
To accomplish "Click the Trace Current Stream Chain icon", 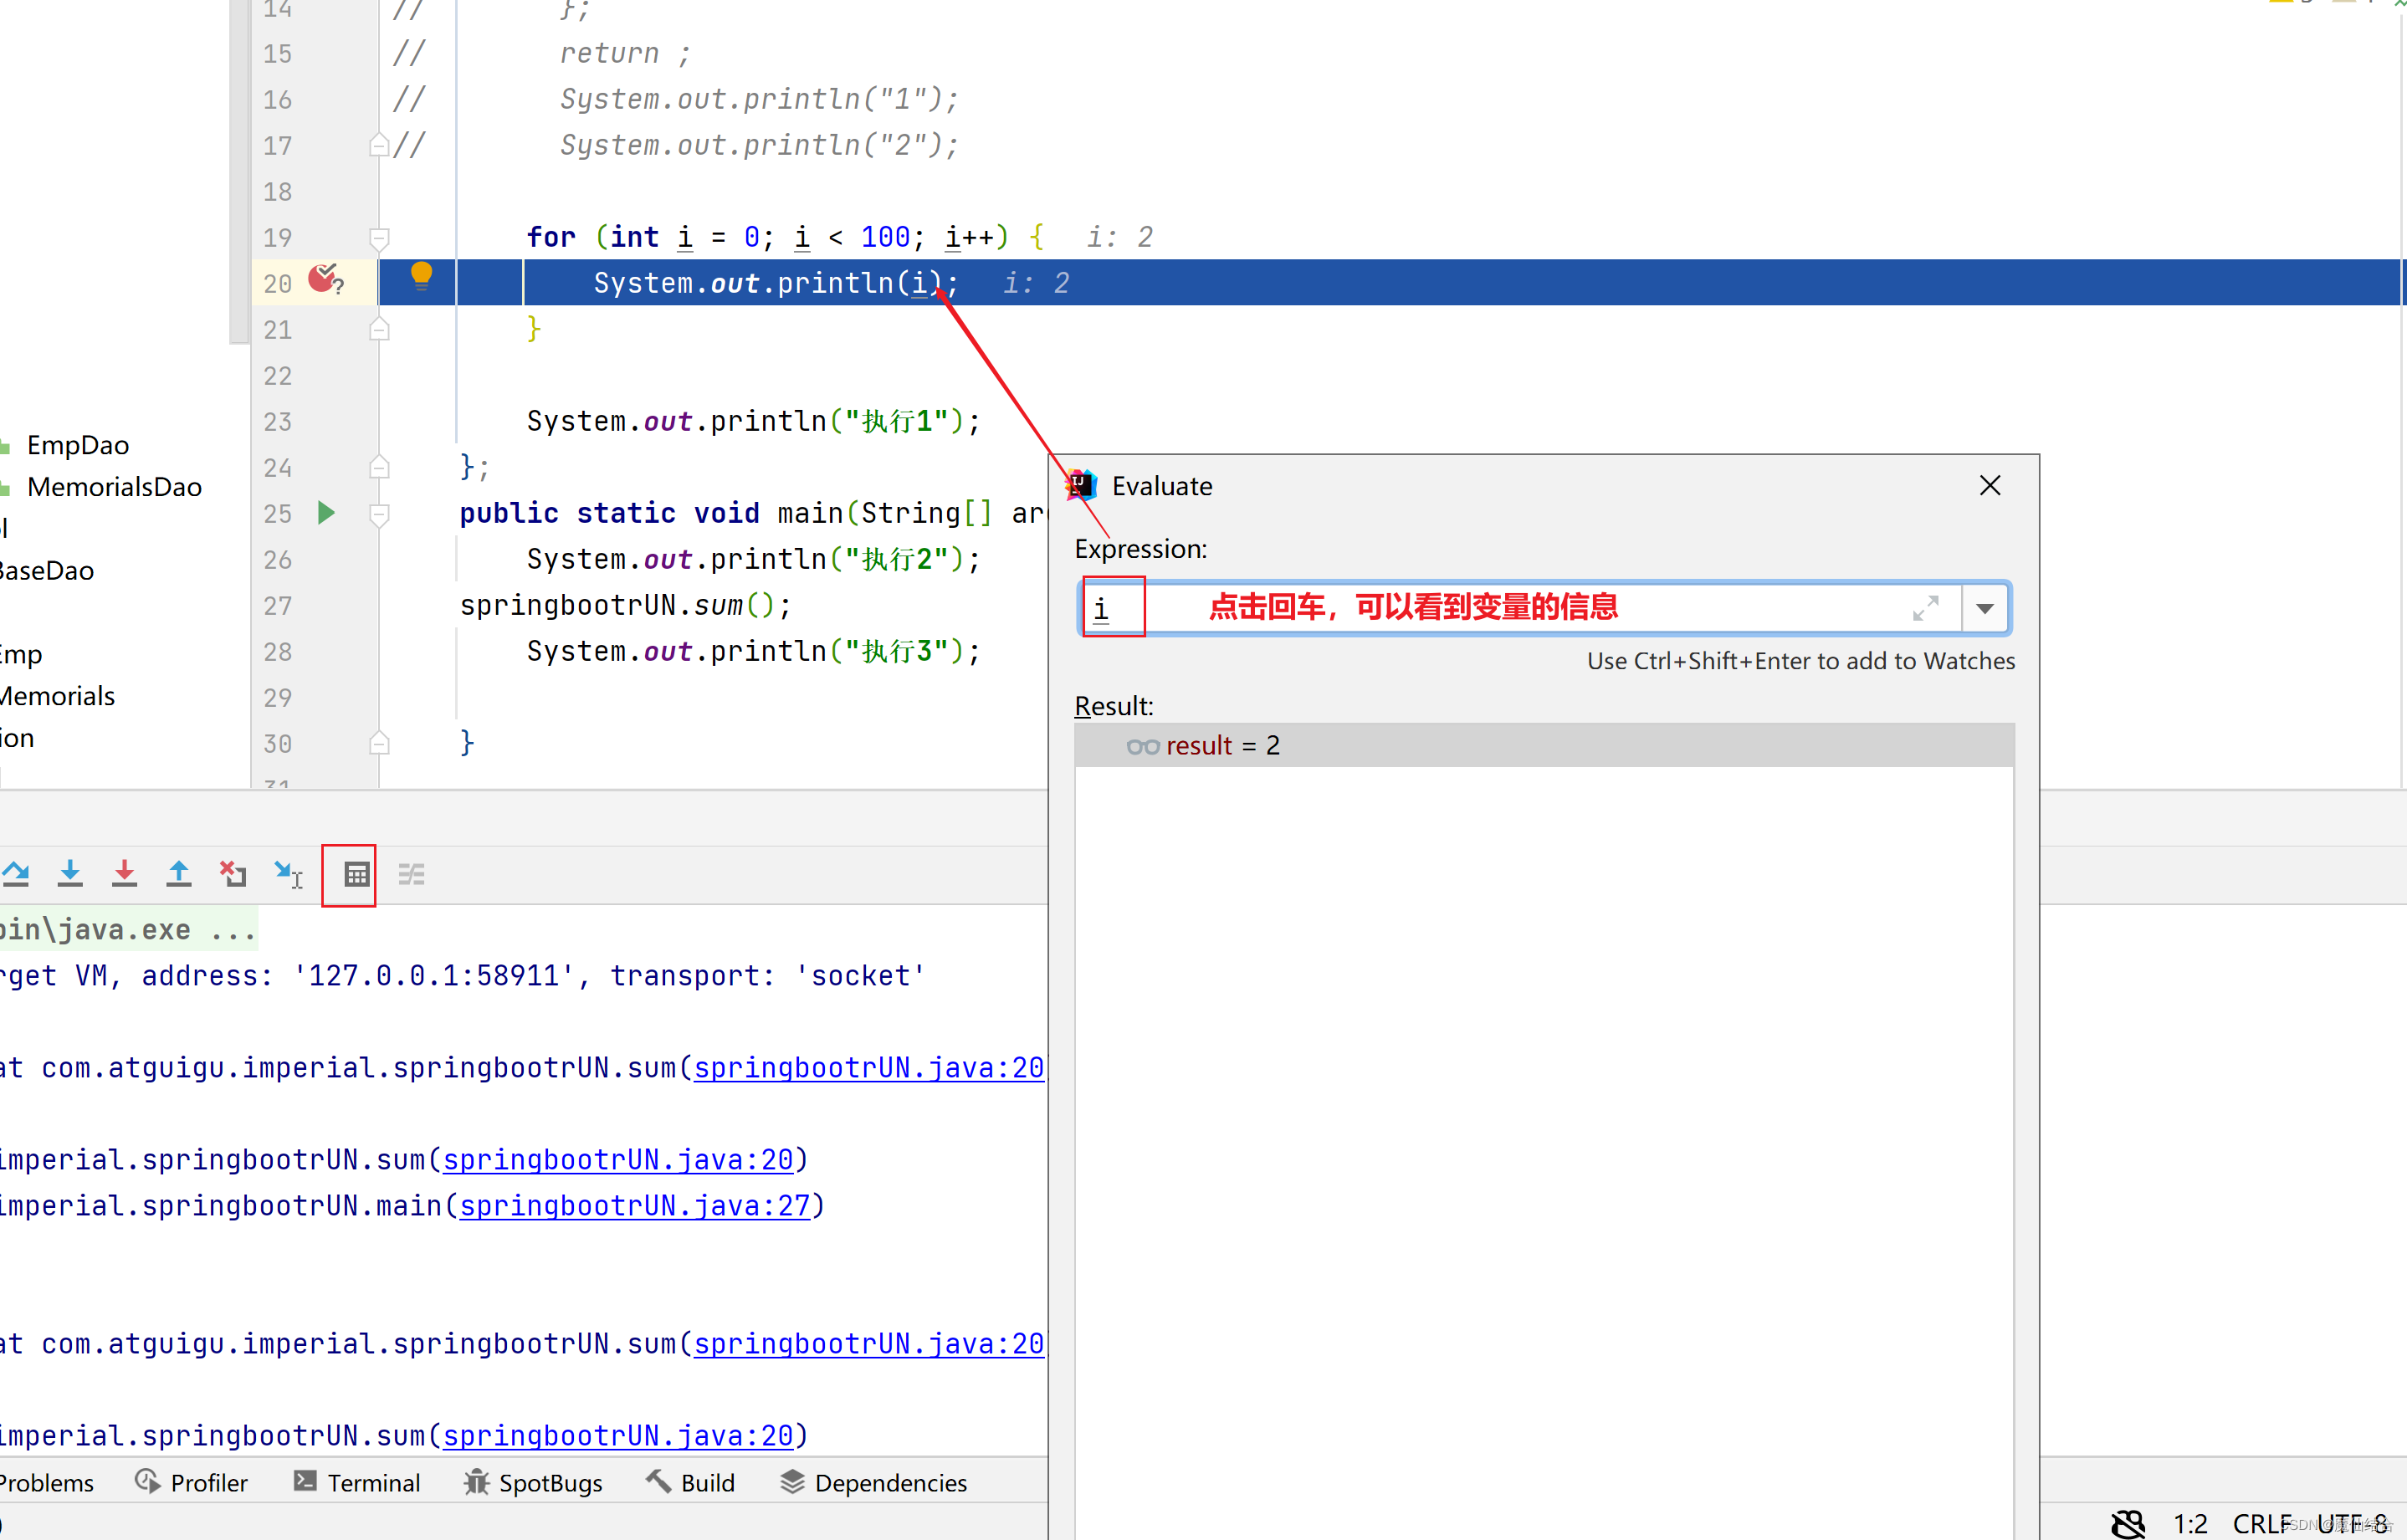I will click(411, 875).
